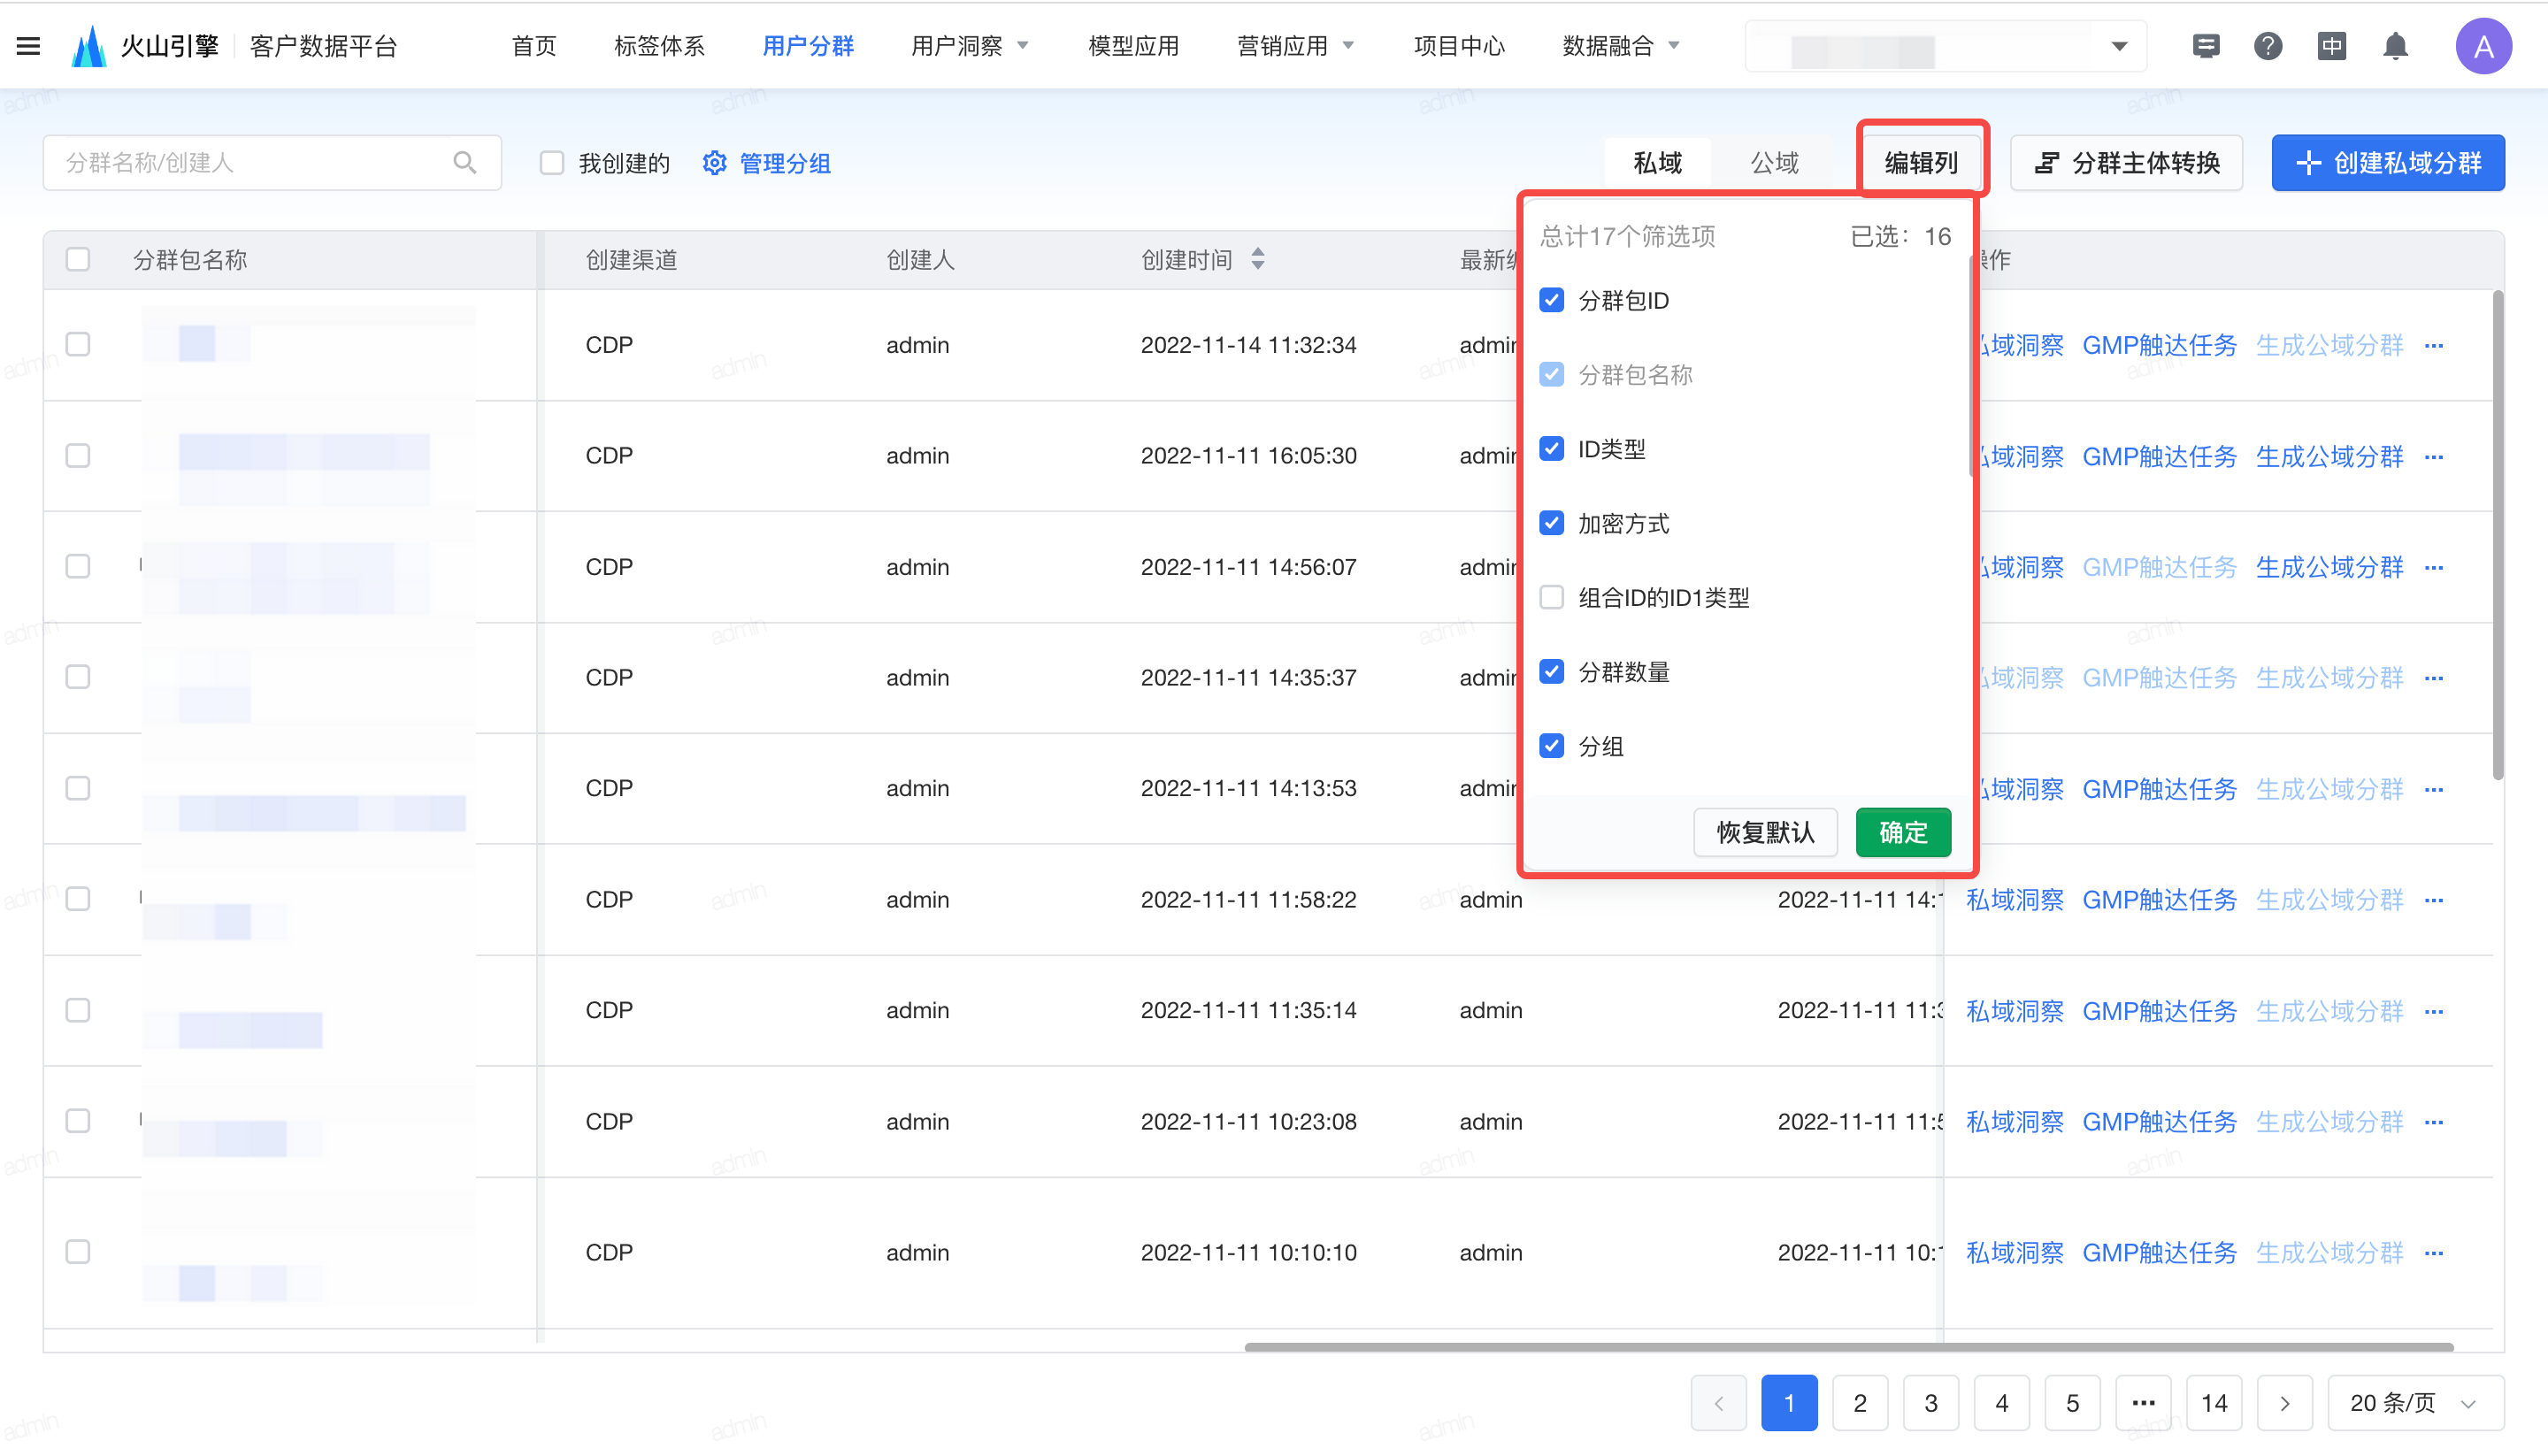
Task: Open more actions for 14:13:53 row
Action: pos(2434,790)
